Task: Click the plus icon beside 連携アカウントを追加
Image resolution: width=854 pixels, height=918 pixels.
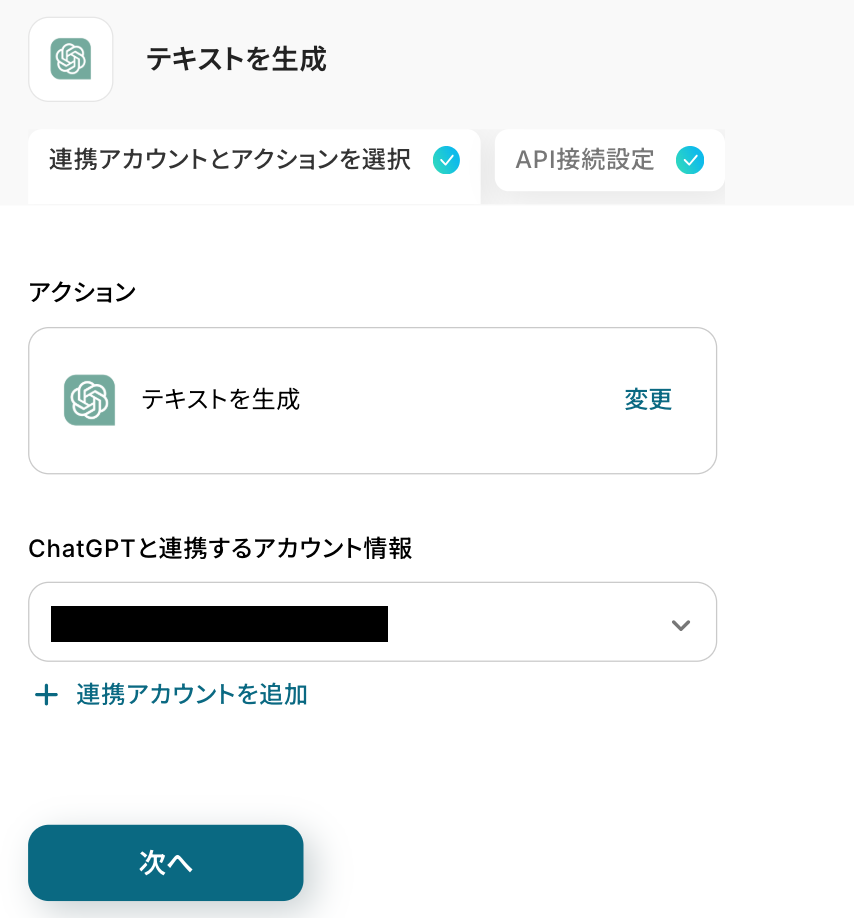Action: [x=46, y=695]
